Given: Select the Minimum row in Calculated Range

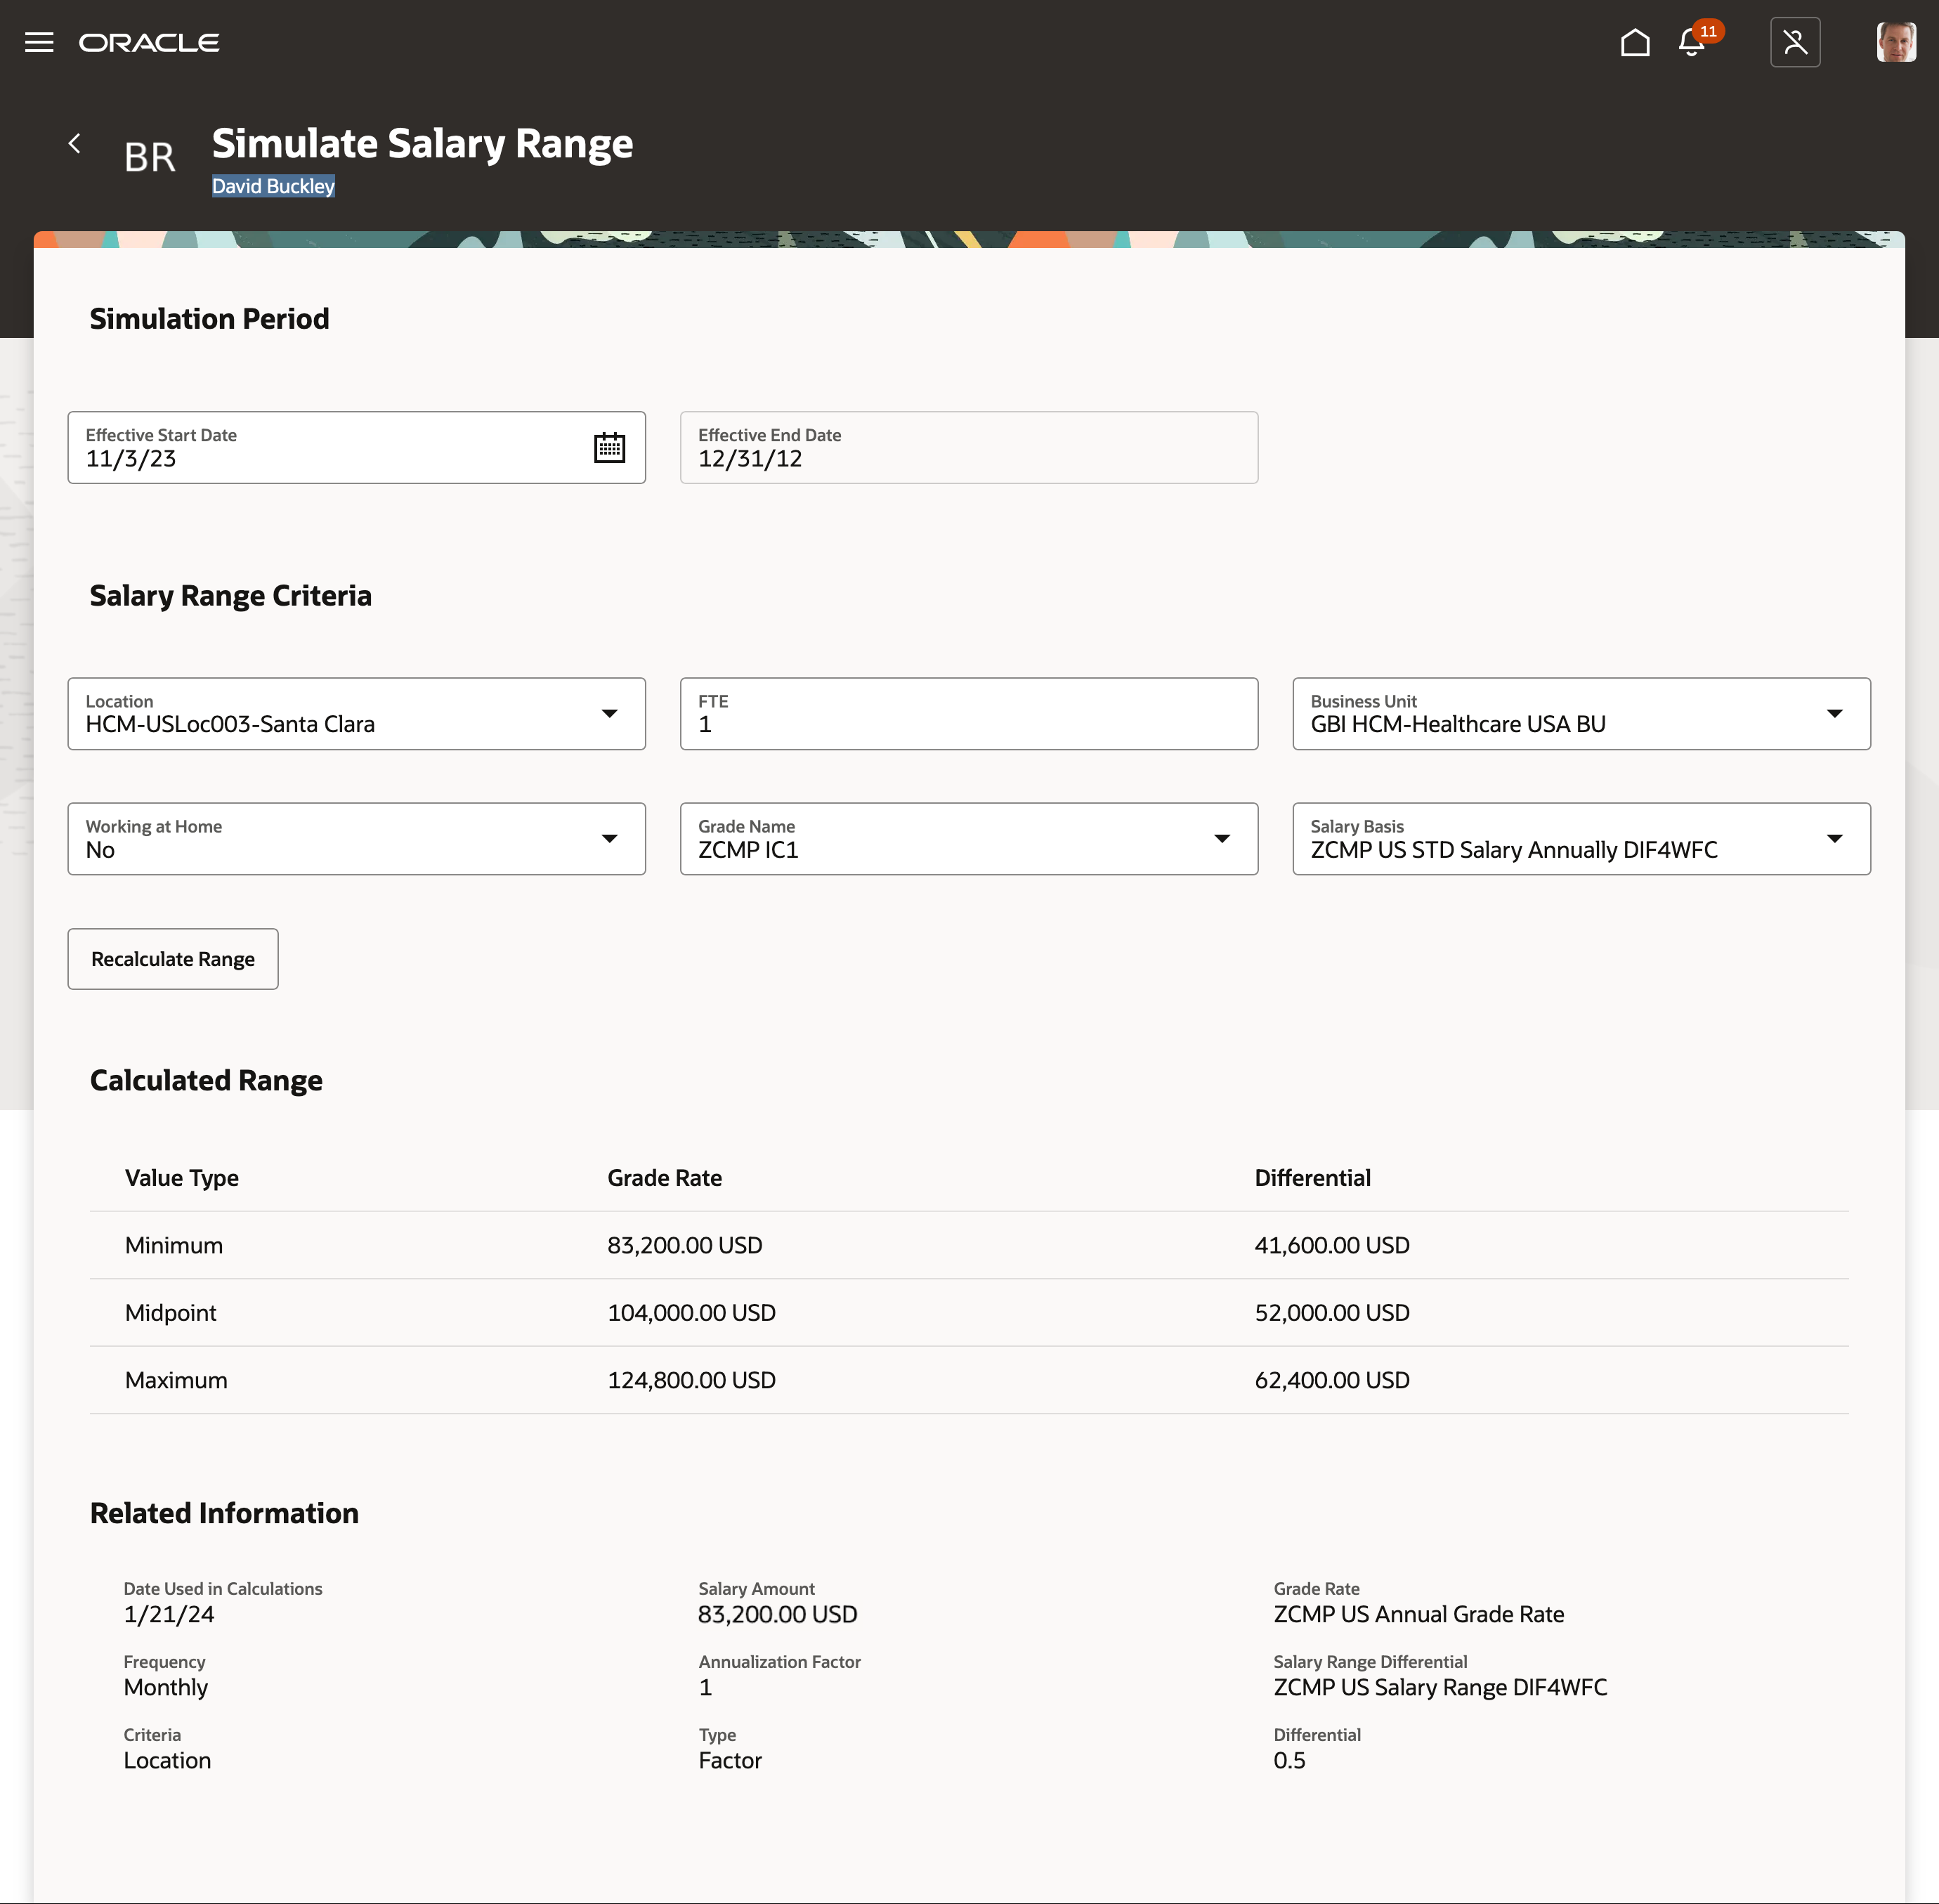Looking at the screenshot, I should (x=174, y=1245).
